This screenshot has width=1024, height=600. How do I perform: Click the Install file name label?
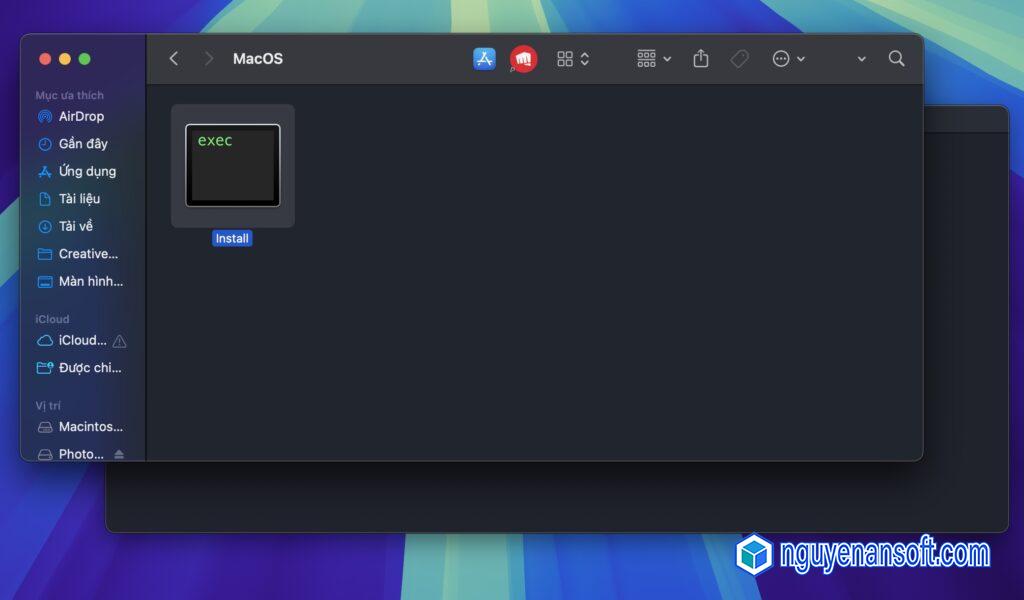click(x=232, y=239)
